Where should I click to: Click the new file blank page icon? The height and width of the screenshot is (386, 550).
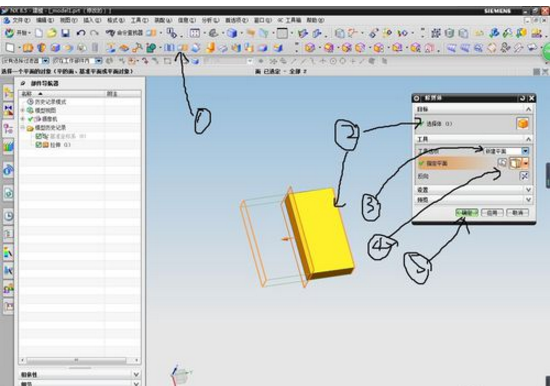(x=39, y=33)
